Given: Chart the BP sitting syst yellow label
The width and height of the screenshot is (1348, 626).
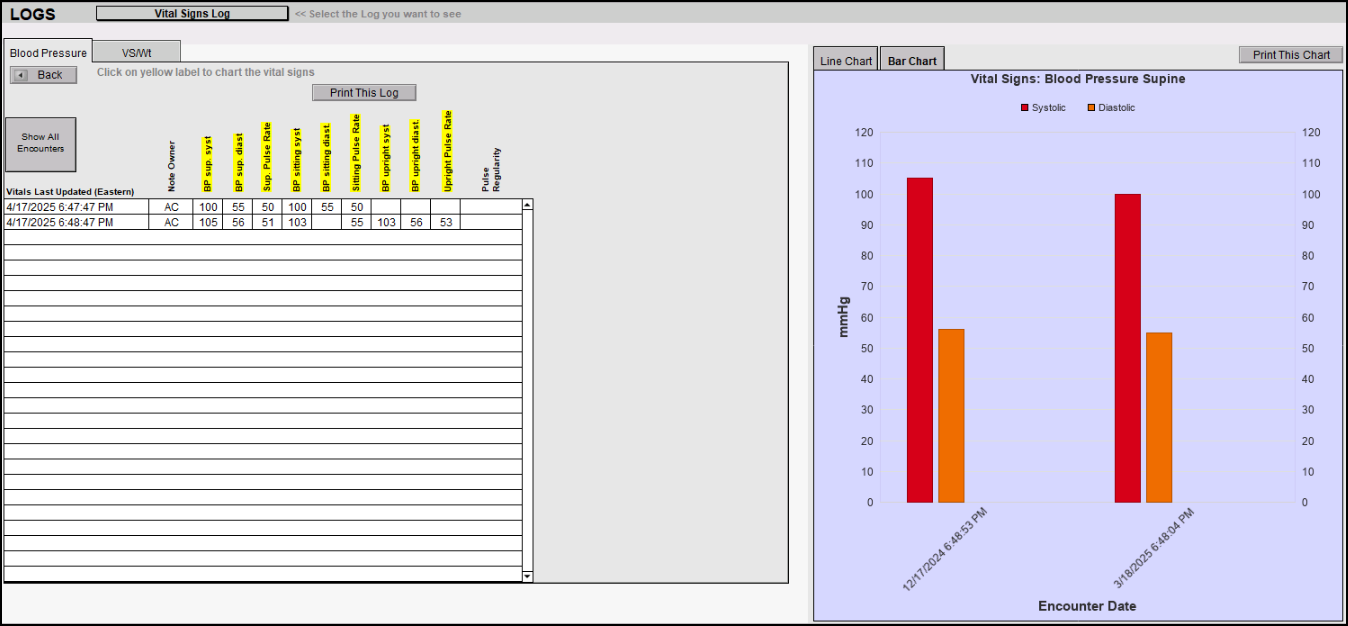Looking at the screenshot, I should point(297,160).
